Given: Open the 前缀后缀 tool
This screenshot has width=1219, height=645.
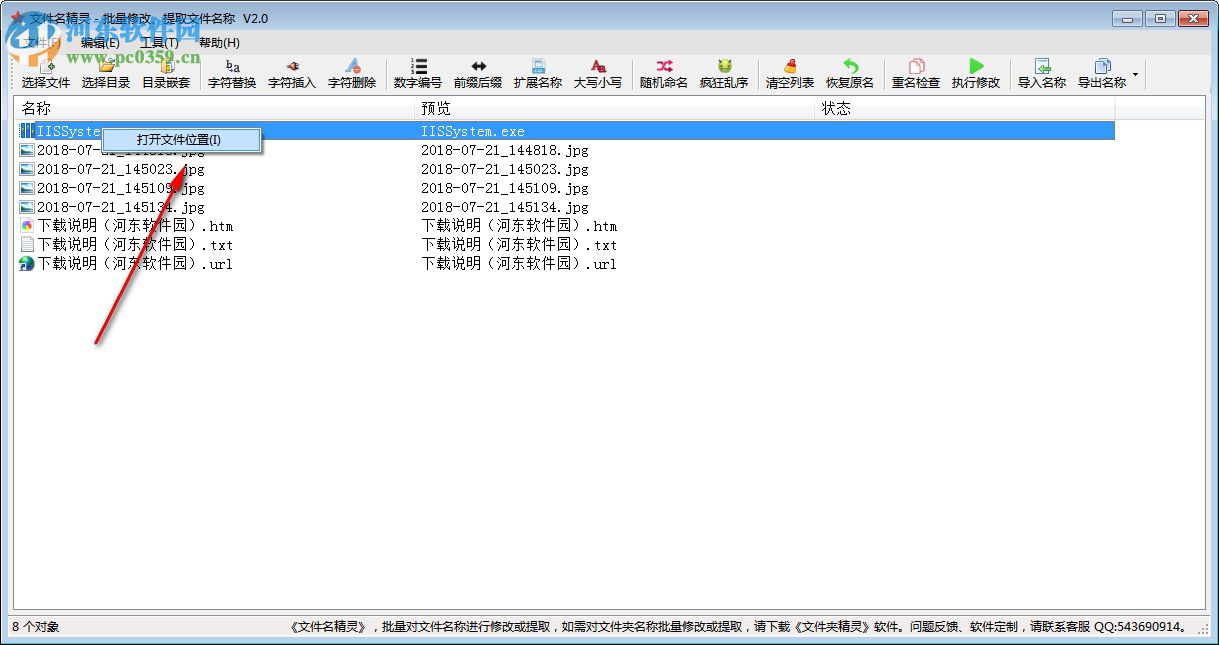Looking at the screenshot, I should point(478,74).
